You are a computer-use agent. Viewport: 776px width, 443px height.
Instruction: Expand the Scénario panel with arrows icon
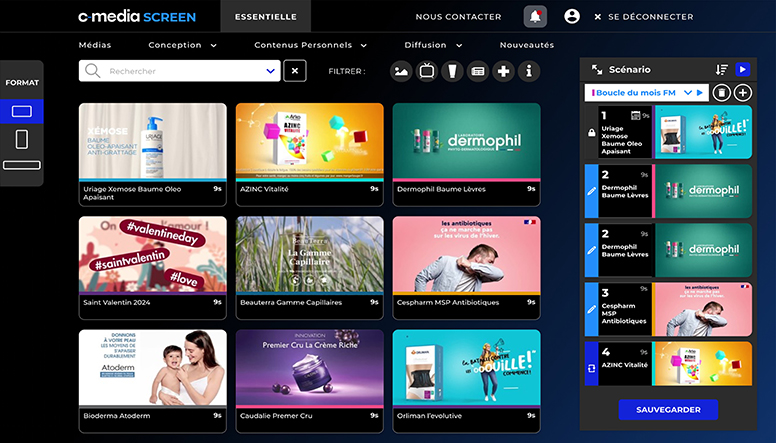tap(597, 70)
